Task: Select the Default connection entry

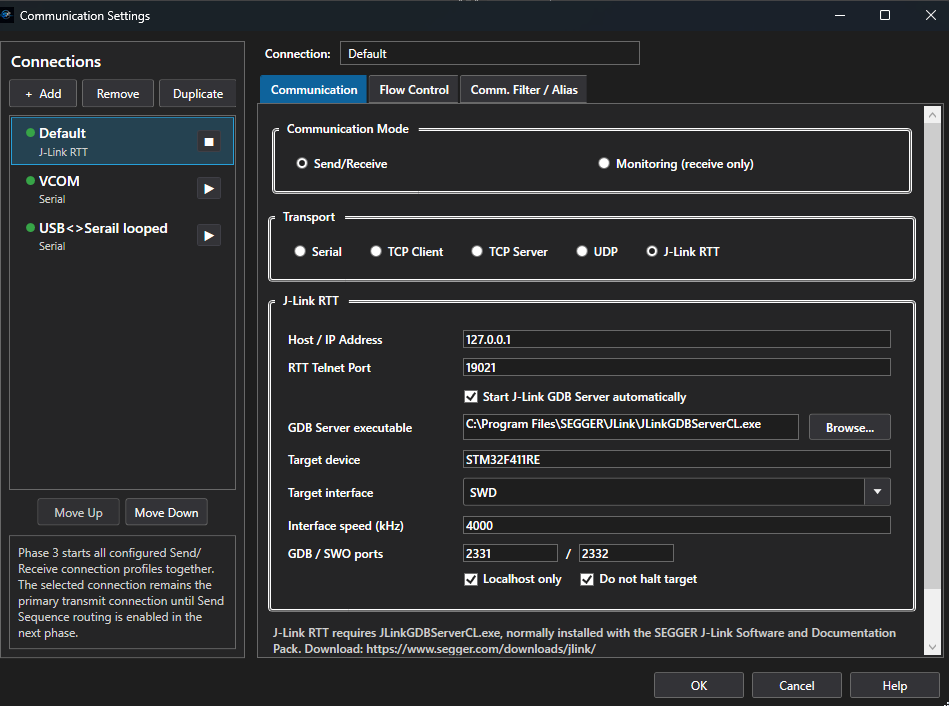Action: coord(122,141)
